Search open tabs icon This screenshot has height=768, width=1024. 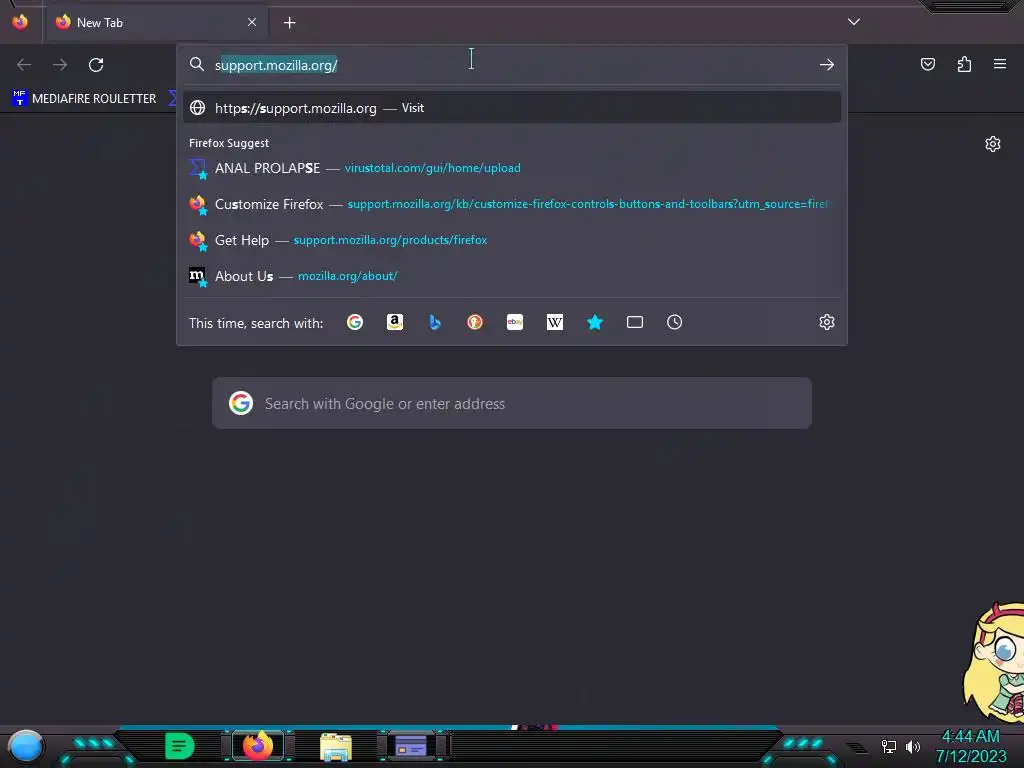[x=635, y=322]
